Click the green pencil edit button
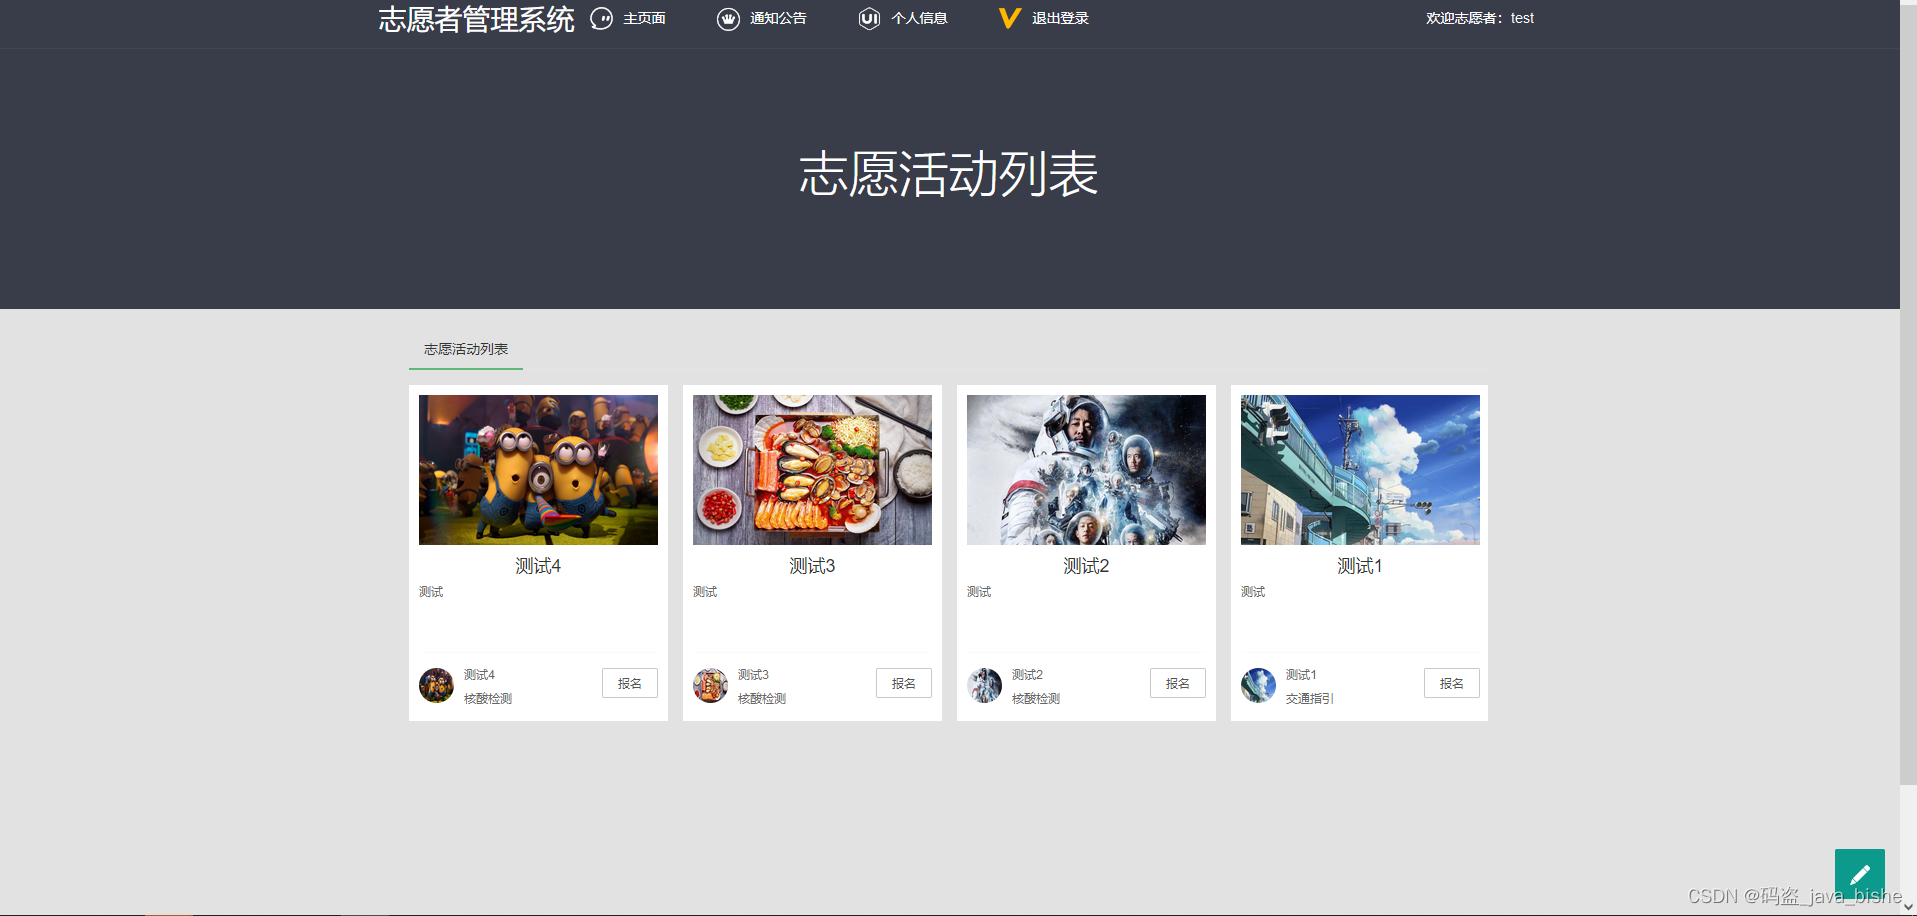The width and height of the screenshot is (1917, 916). point(1859,874)
